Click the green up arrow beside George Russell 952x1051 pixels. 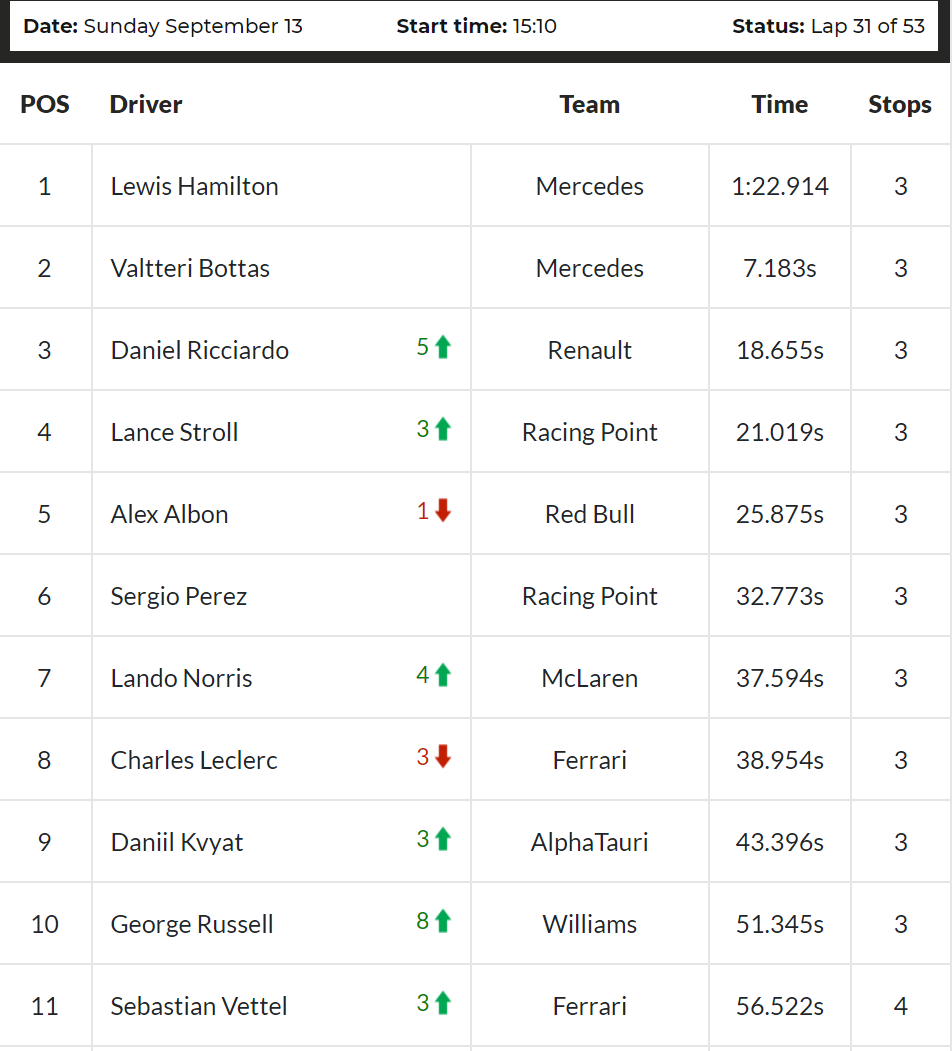(x=442, y=921)
